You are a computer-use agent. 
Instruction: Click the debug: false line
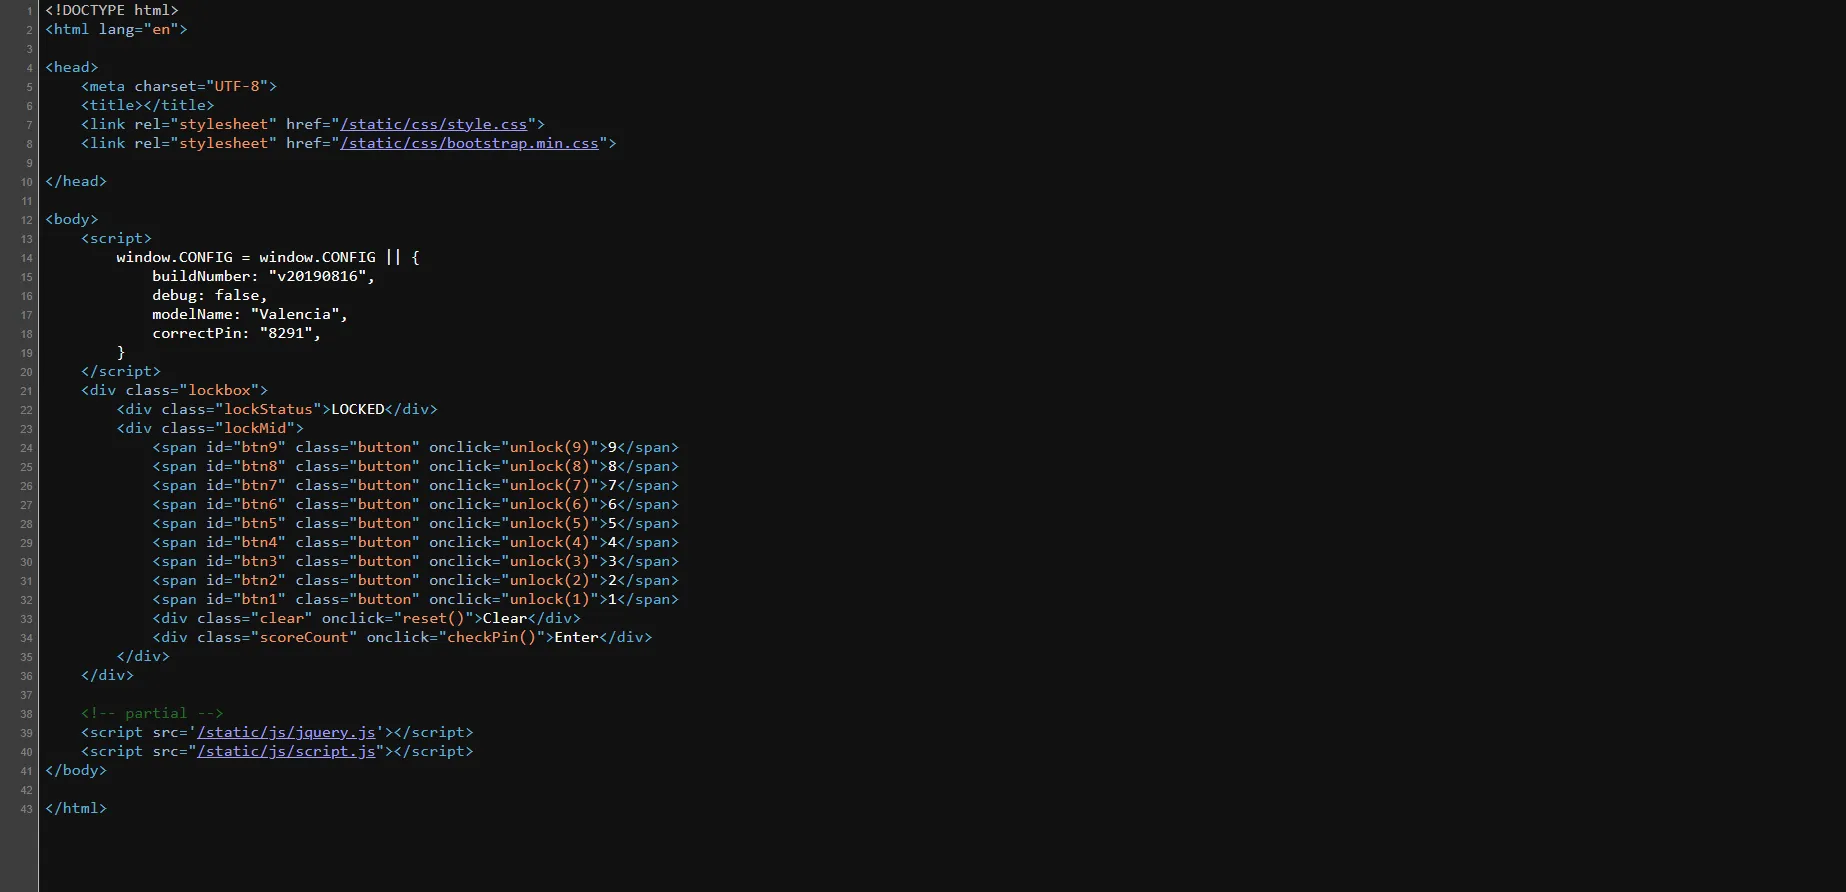[209, 295]
